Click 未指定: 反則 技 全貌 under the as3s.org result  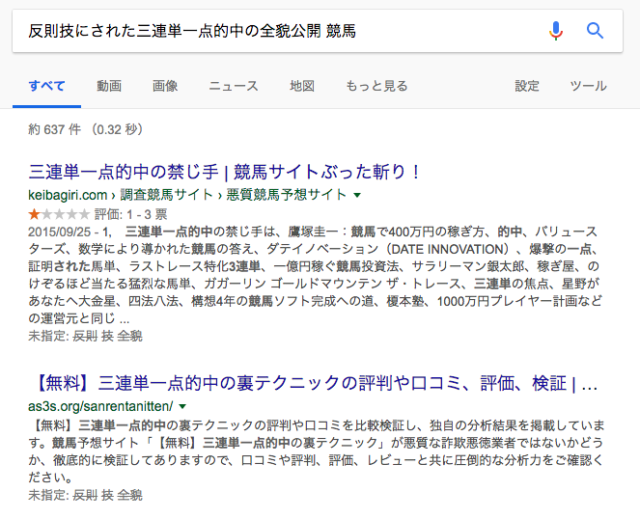tap(85, 495)
